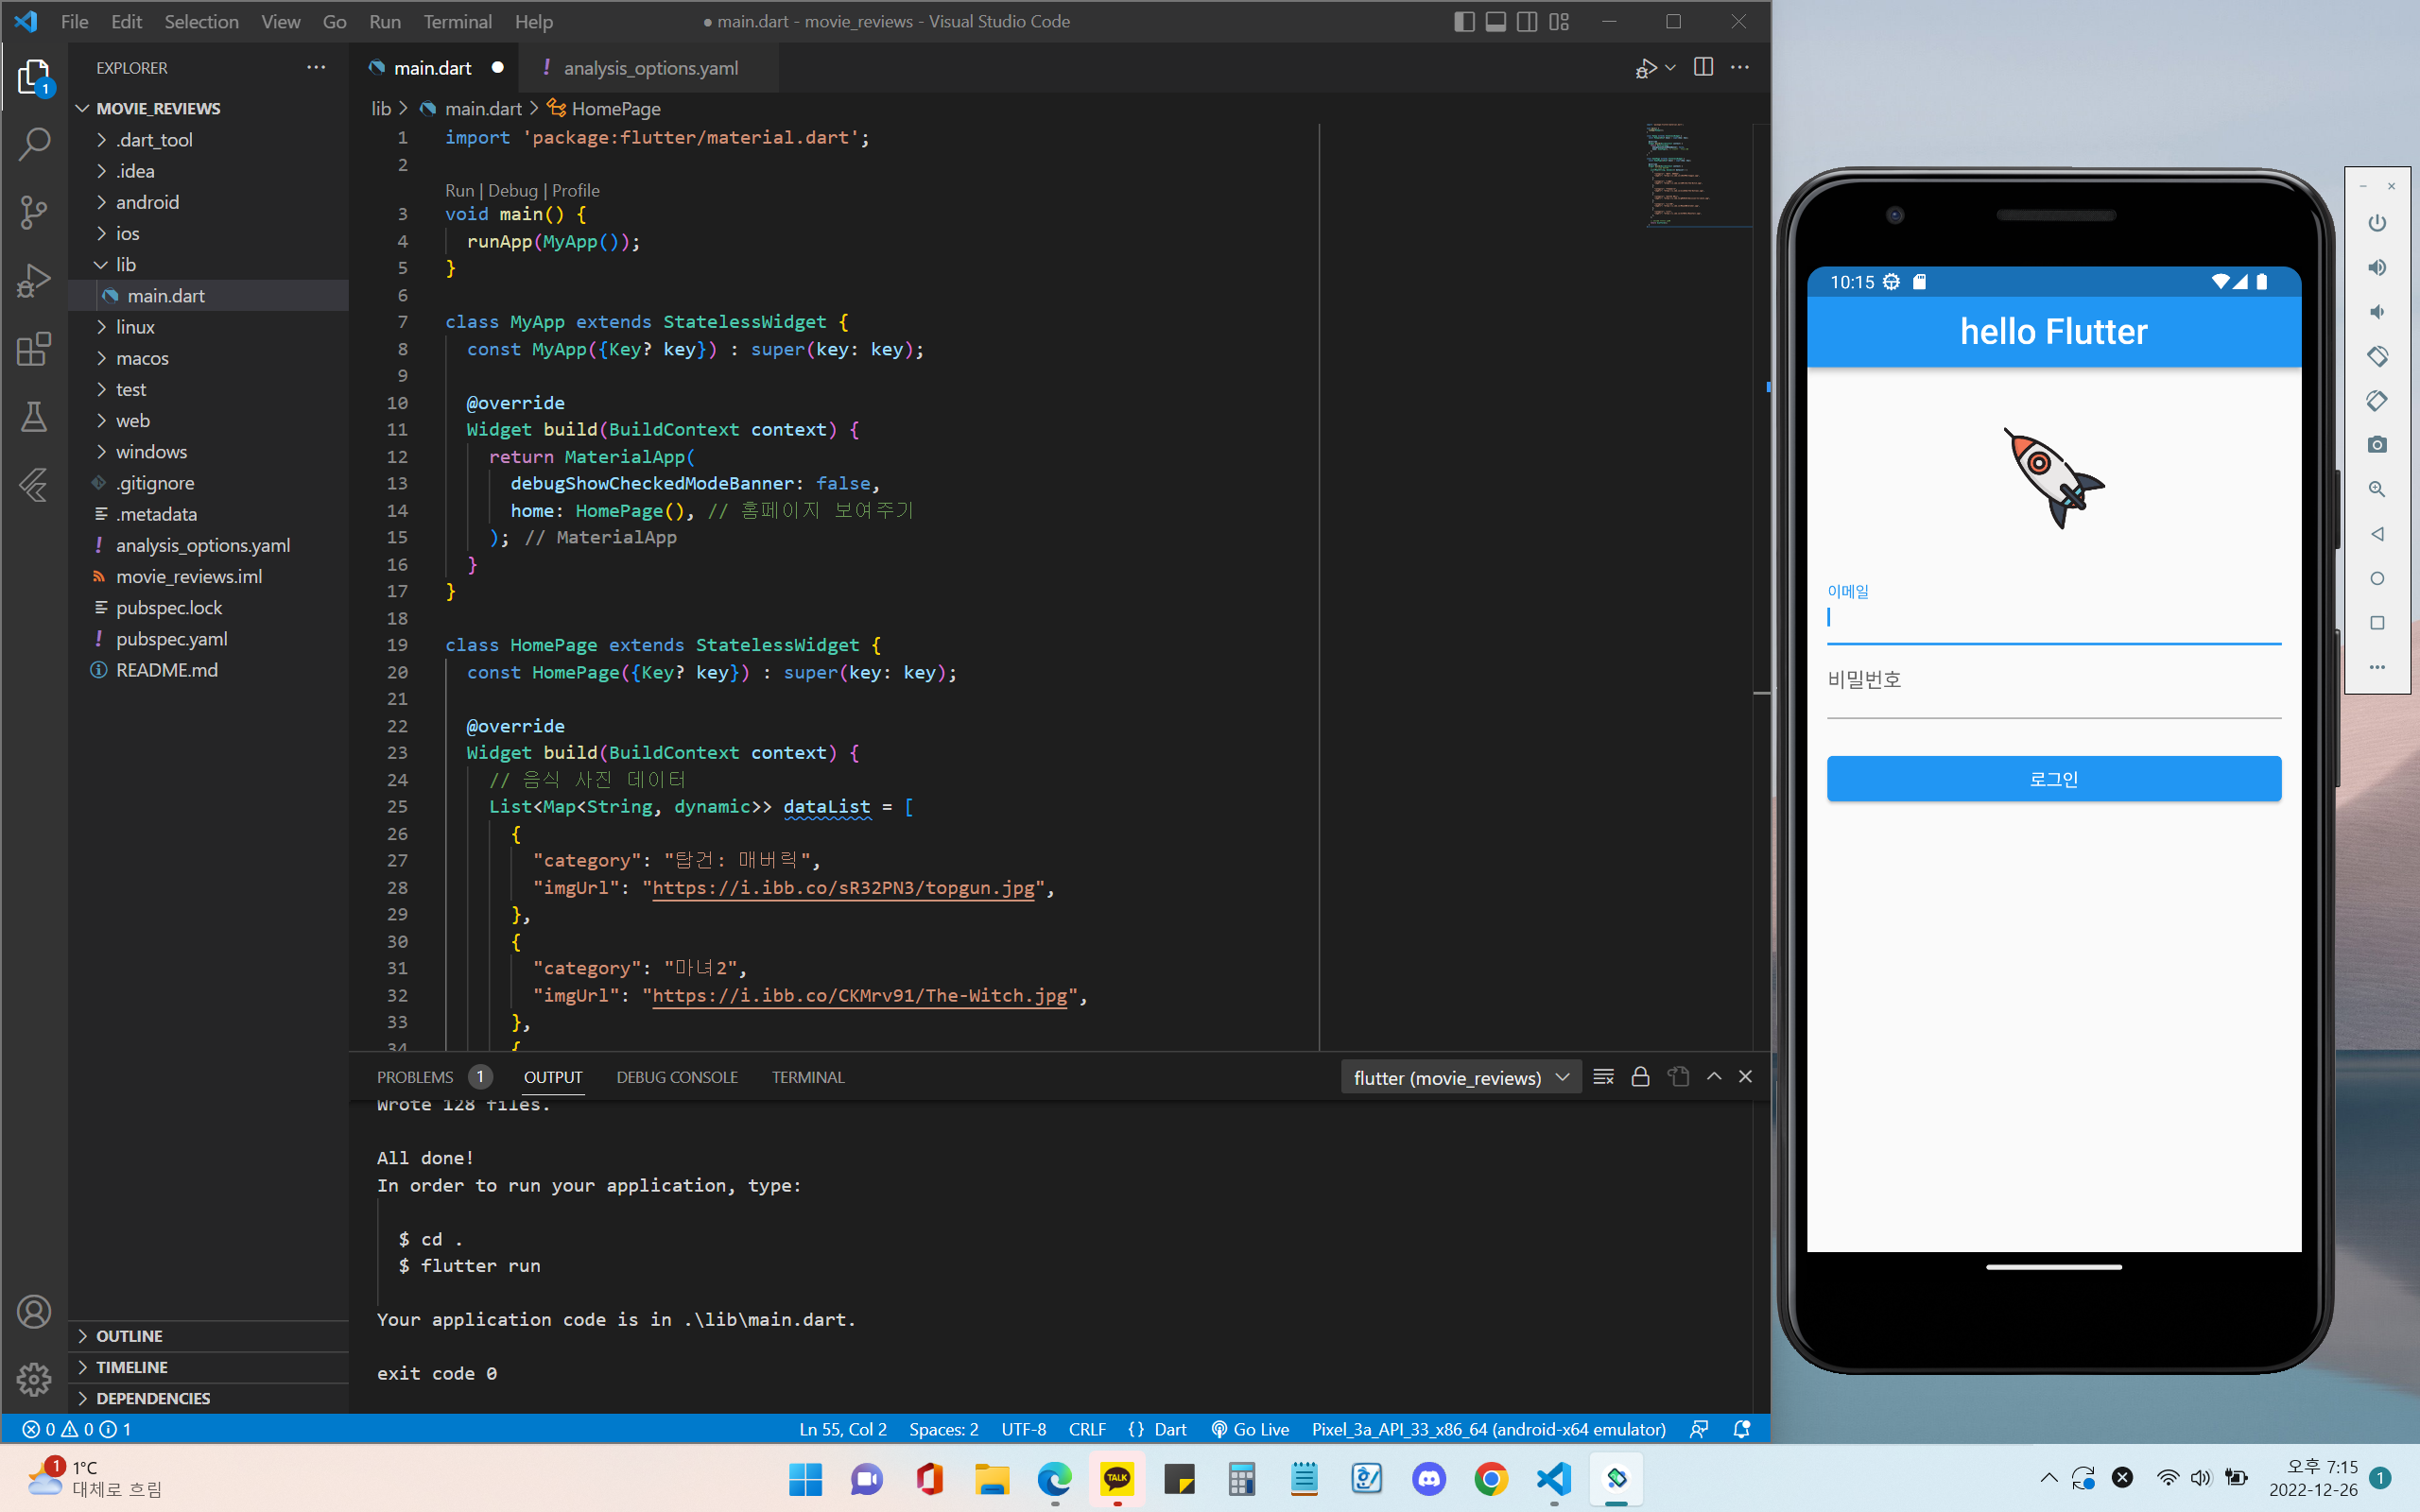
Task: Click the 로그인 button in the emulator
Action: coord(2053,779)
